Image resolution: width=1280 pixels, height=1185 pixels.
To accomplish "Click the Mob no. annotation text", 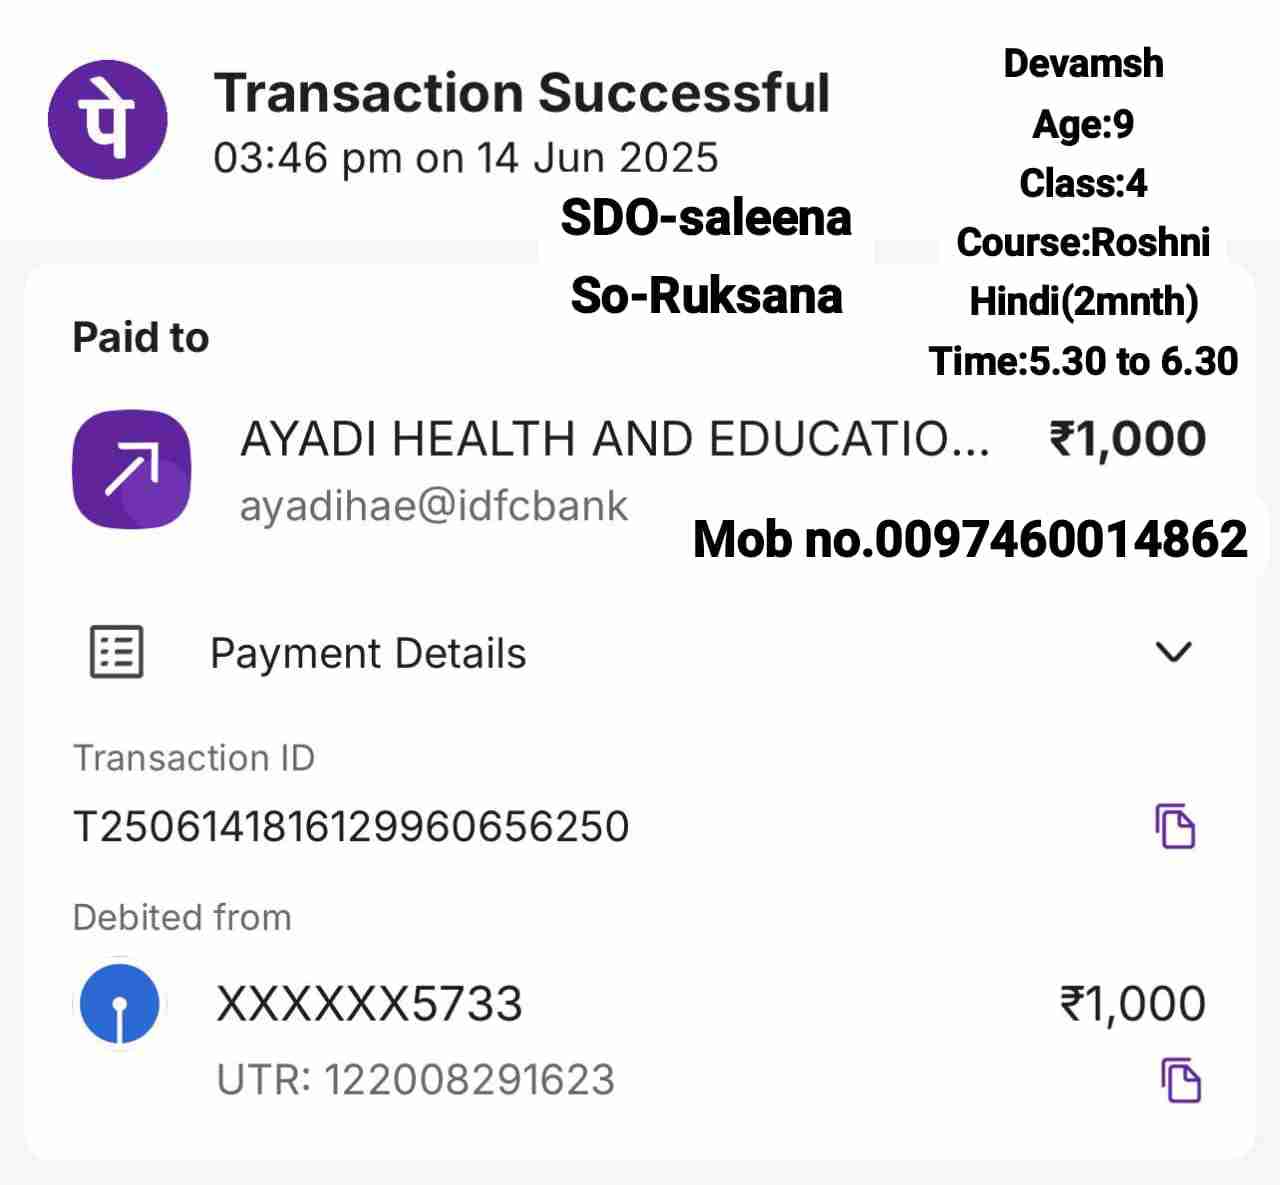I will 970,540.
